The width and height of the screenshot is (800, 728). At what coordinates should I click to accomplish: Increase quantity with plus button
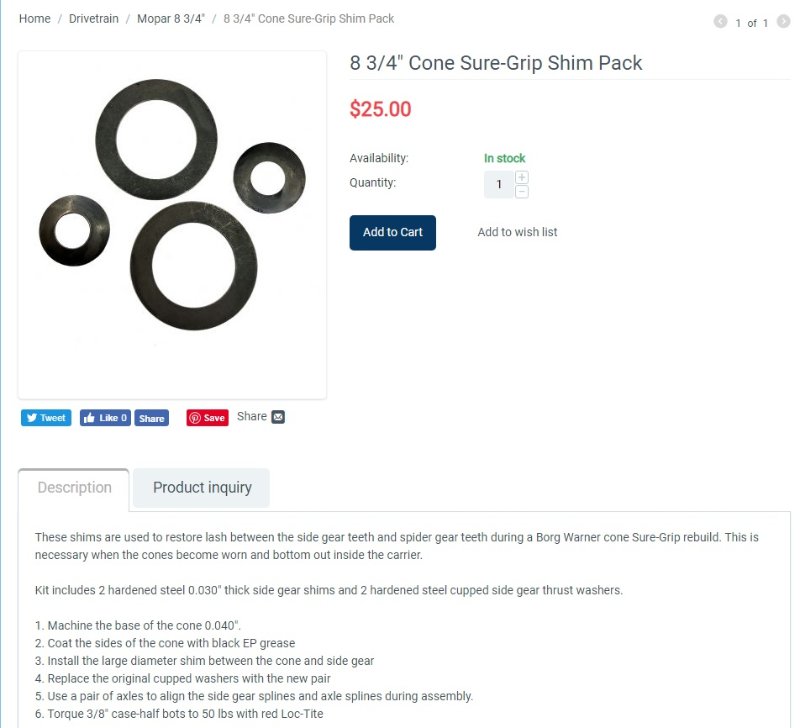click(522, 177)
